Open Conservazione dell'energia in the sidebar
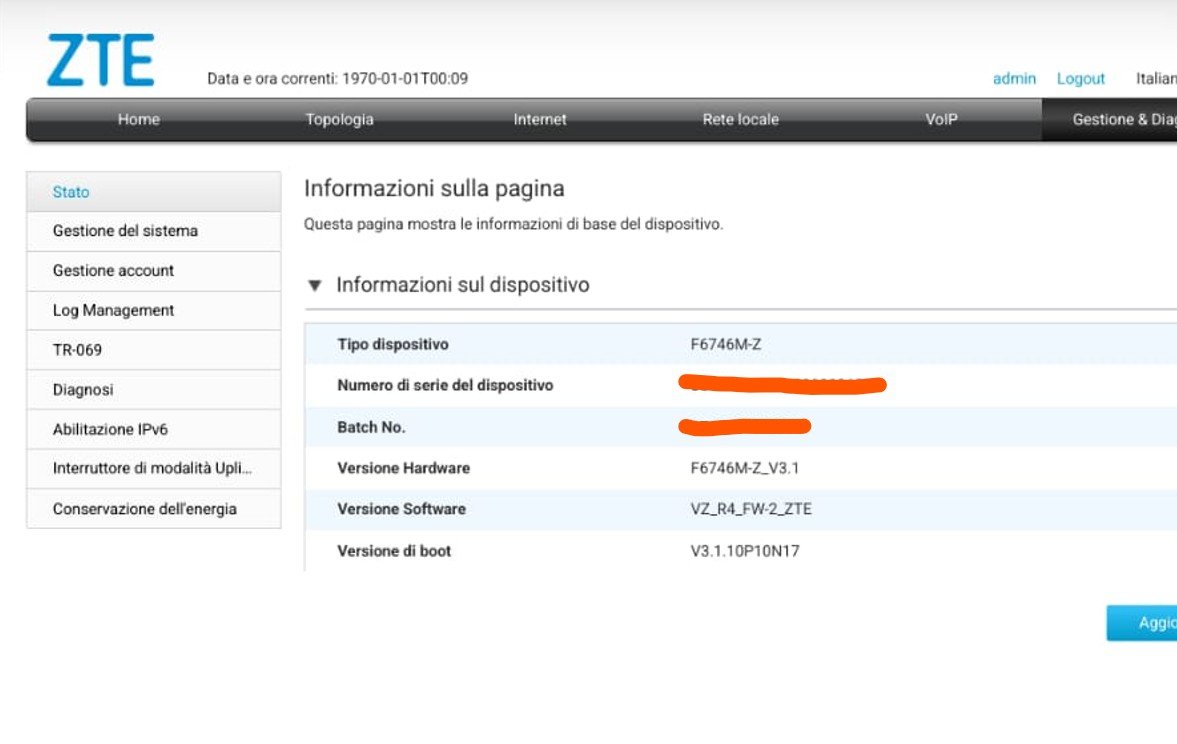This screenshot has height=744, width=1177. [x=144, y=509]
